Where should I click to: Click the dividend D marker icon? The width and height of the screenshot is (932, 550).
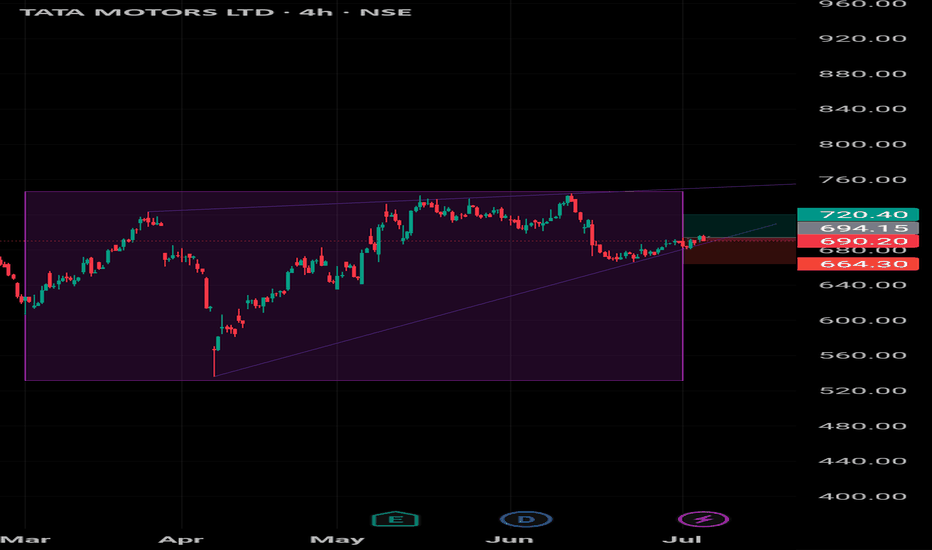pyautogui.click(x=526, y=520)
